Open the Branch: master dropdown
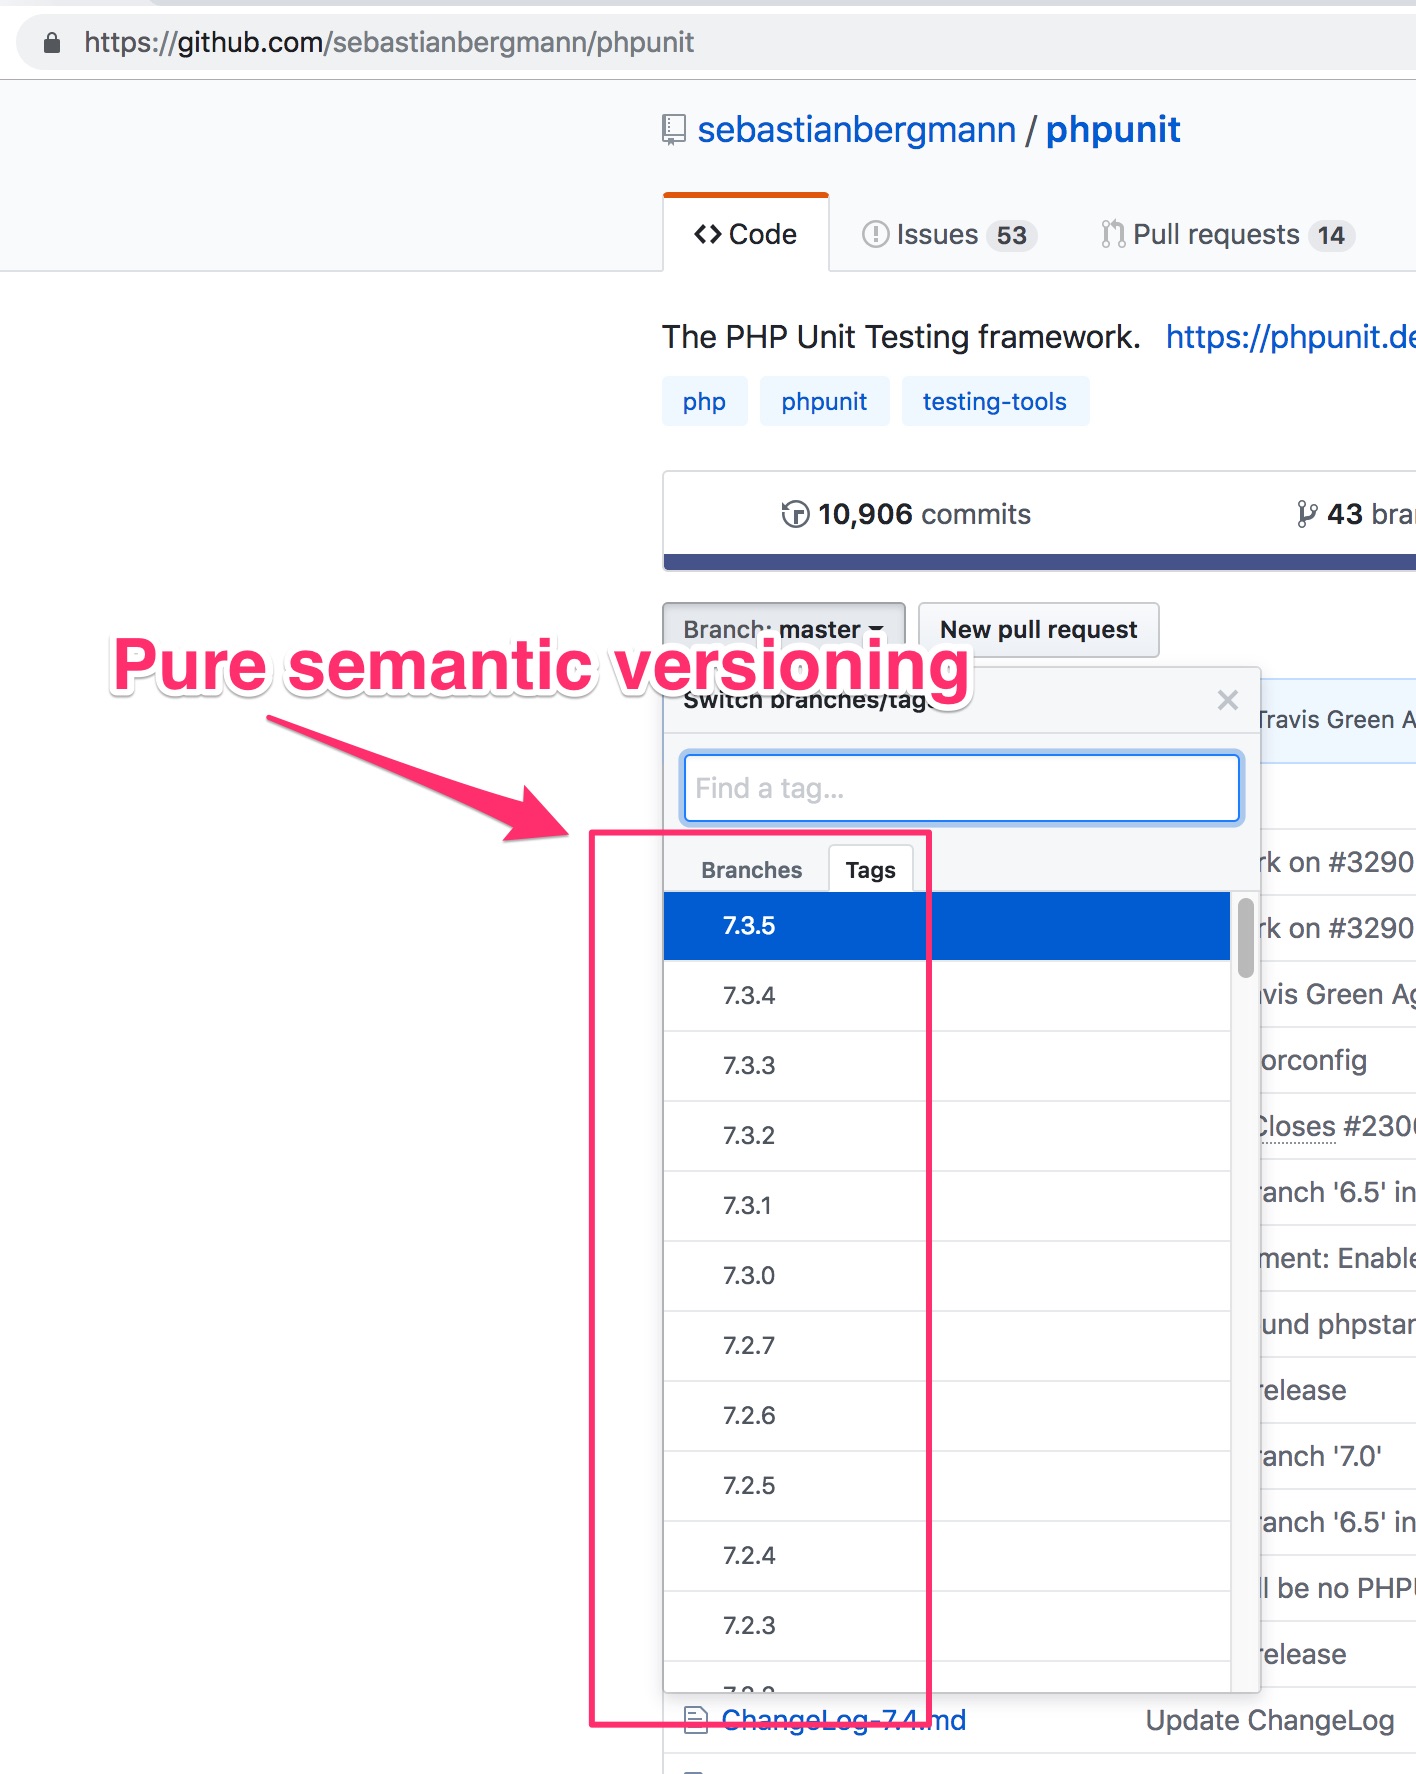The height and width of the screenshot is (1774, 1416). (784, 629)
